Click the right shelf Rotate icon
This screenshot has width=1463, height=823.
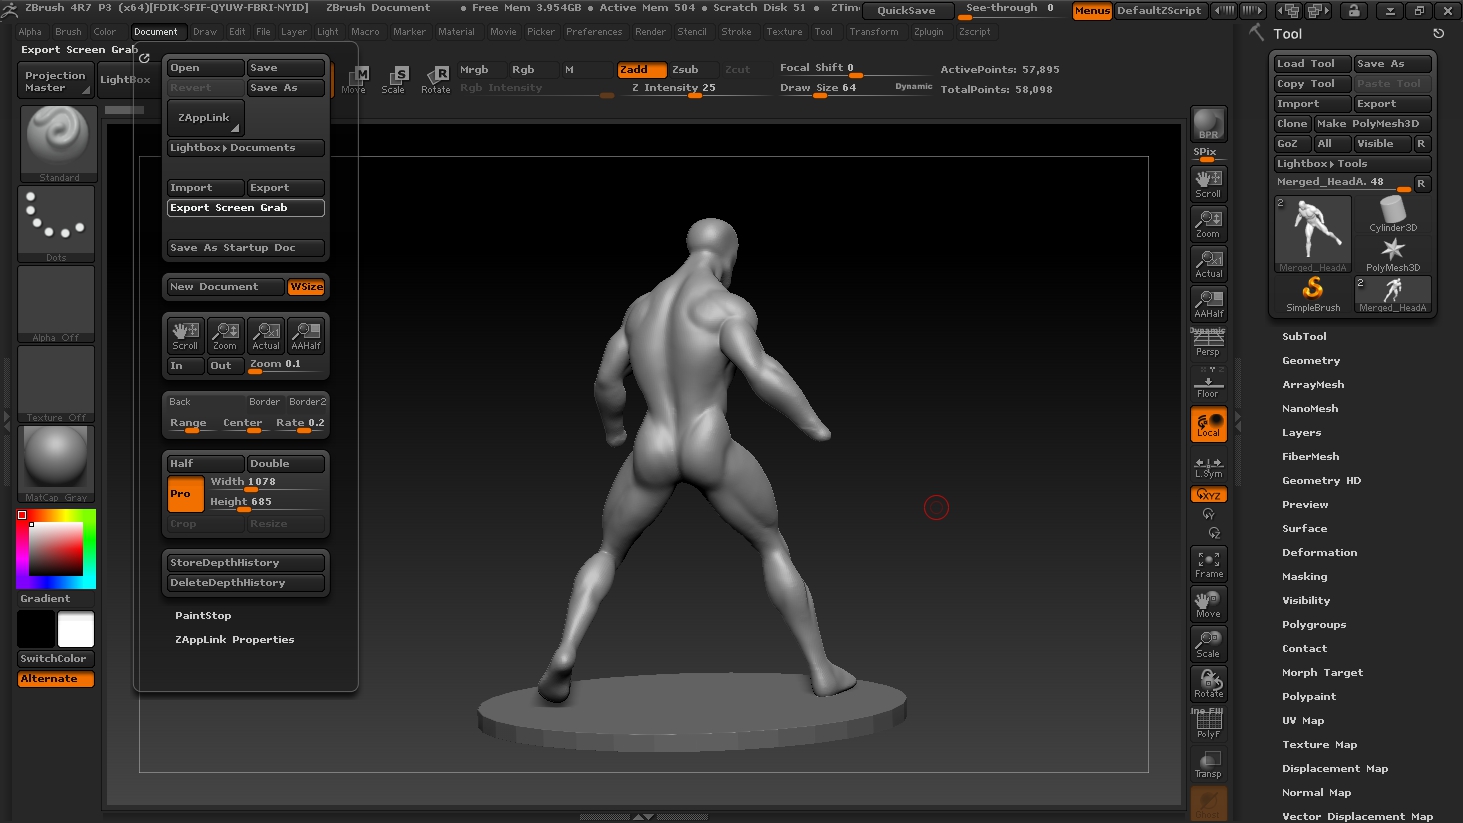click(1208, 684)
